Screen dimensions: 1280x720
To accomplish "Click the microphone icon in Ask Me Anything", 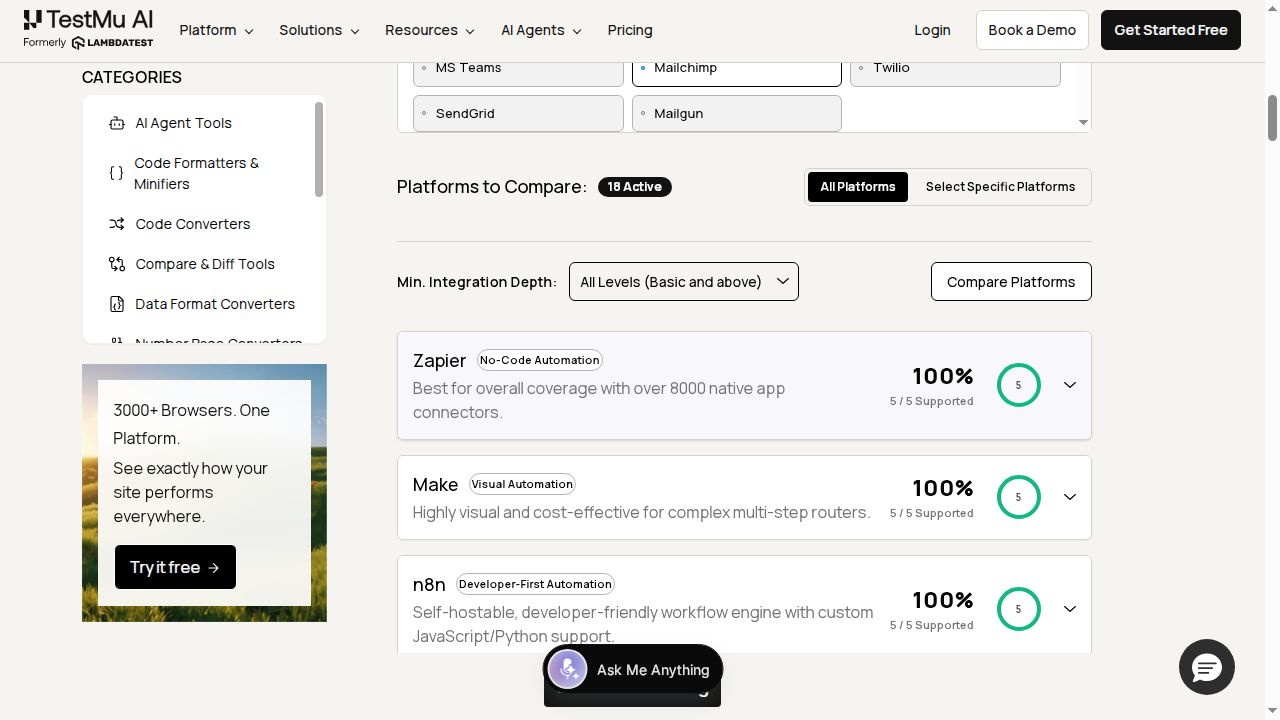I will 567,670.
